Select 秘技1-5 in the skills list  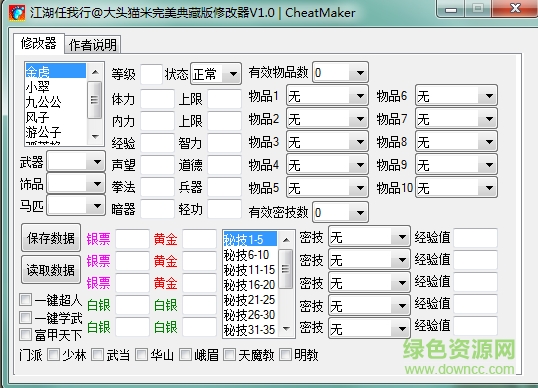click(x=250, y=239)
